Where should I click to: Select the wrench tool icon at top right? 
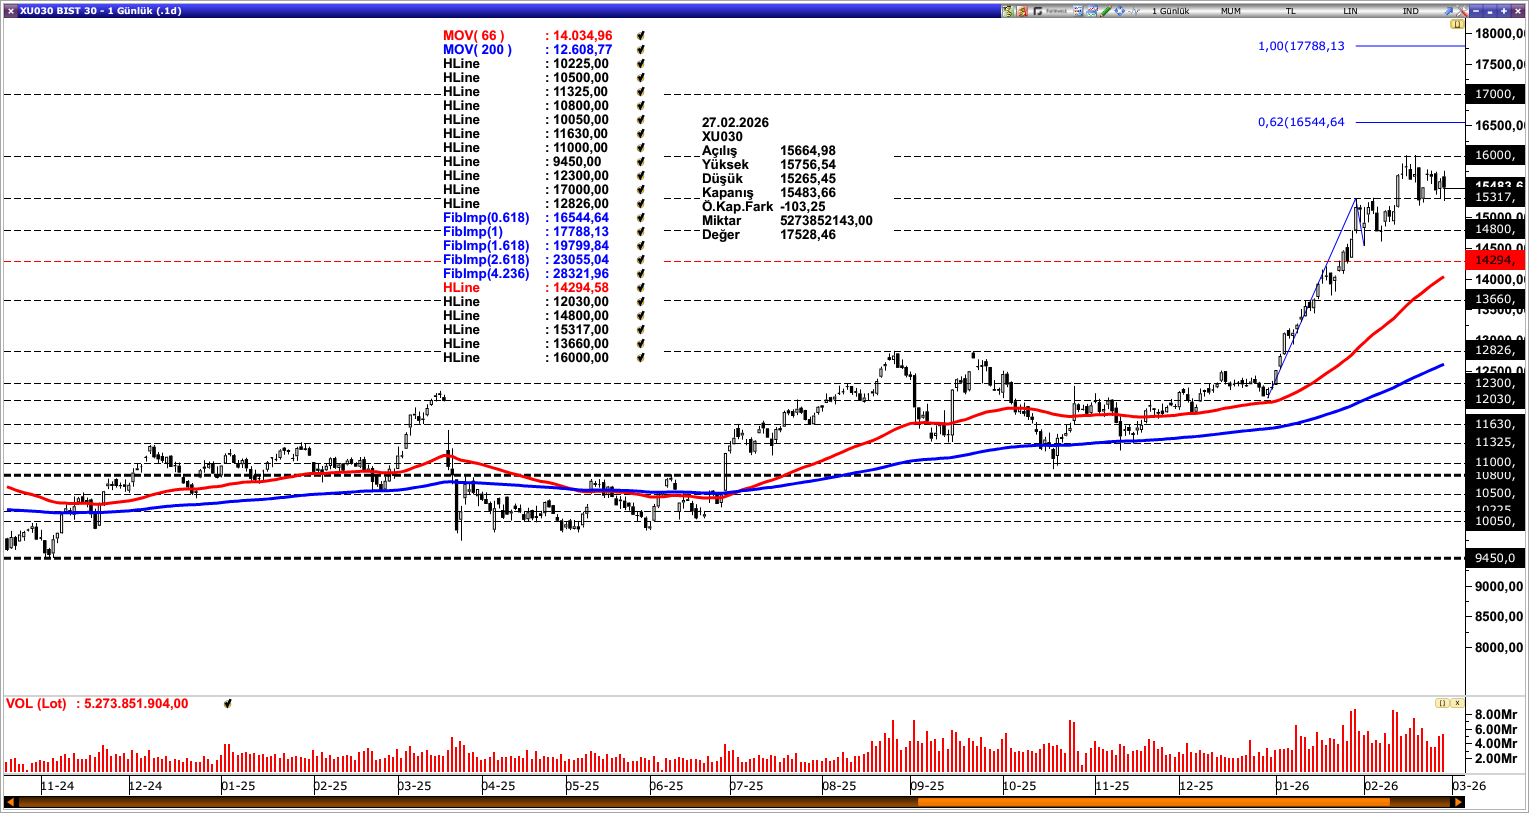click(x=1460, y=8)
